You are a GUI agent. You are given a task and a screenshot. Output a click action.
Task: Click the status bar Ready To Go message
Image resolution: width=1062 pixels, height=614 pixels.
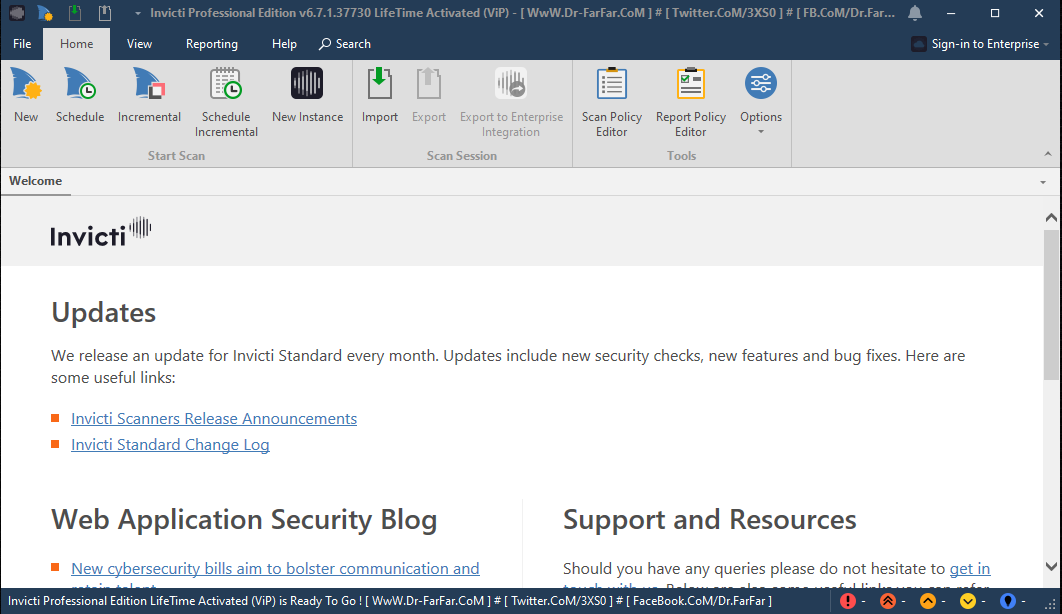[389, 601]
